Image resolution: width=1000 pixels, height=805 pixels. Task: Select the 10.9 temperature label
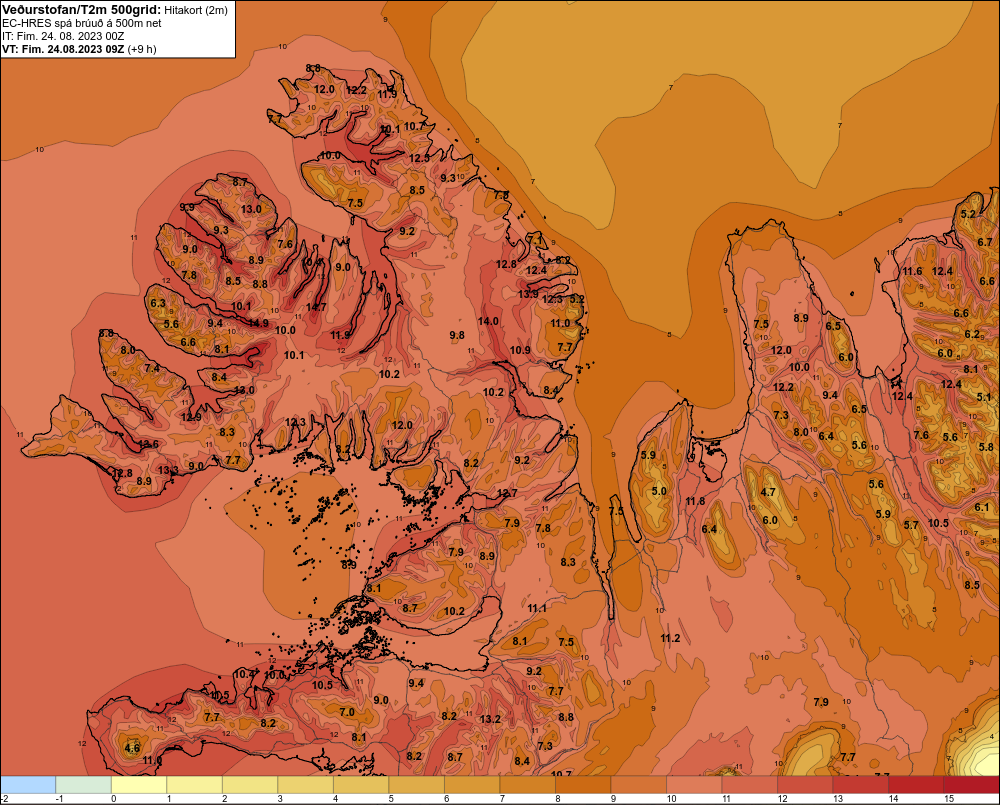[x=520, y=350]
